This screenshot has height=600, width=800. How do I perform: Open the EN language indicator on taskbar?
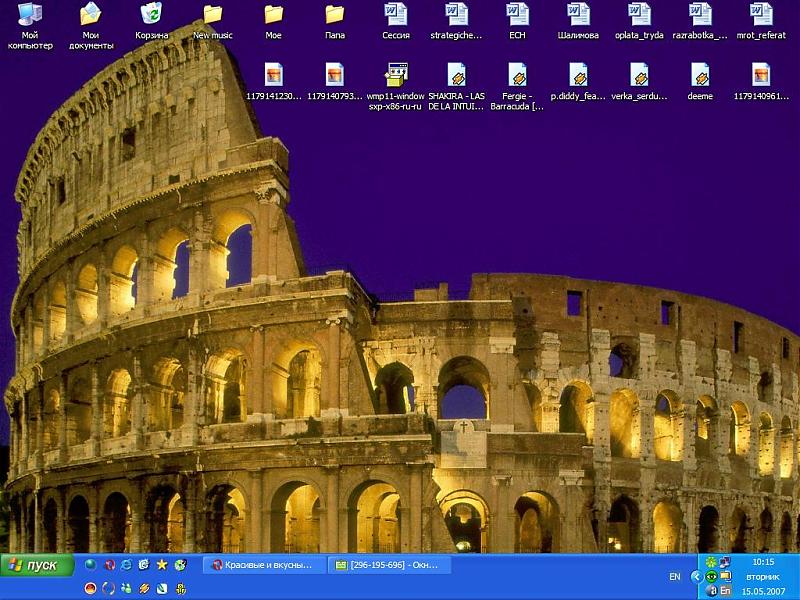tap(675, 577)
